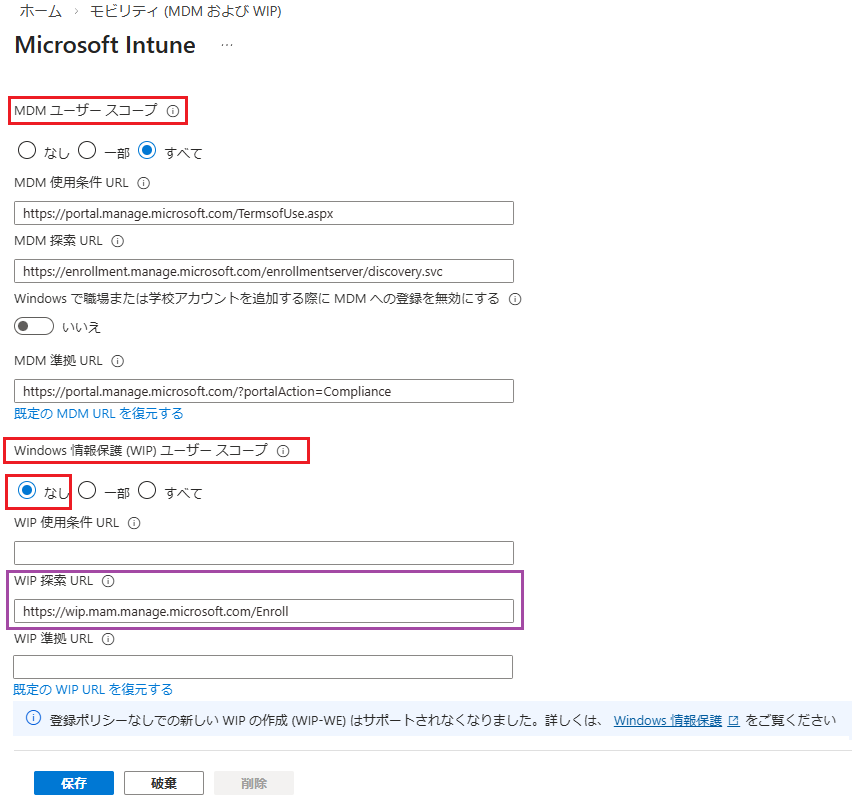Click info icon beside MDM 使用条件 URL
Screen dimensions: 852x809
(143, 183)
